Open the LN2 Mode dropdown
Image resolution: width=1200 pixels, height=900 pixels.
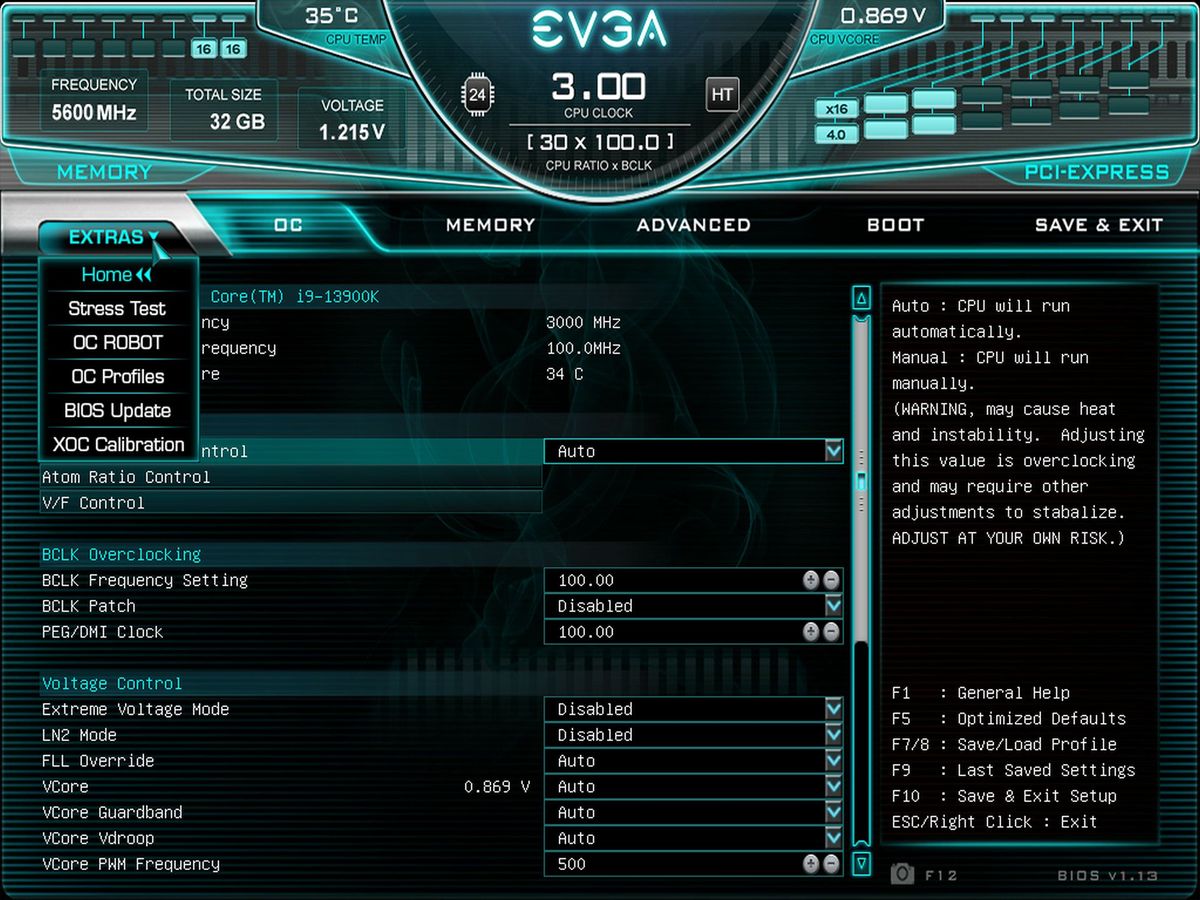694,735
